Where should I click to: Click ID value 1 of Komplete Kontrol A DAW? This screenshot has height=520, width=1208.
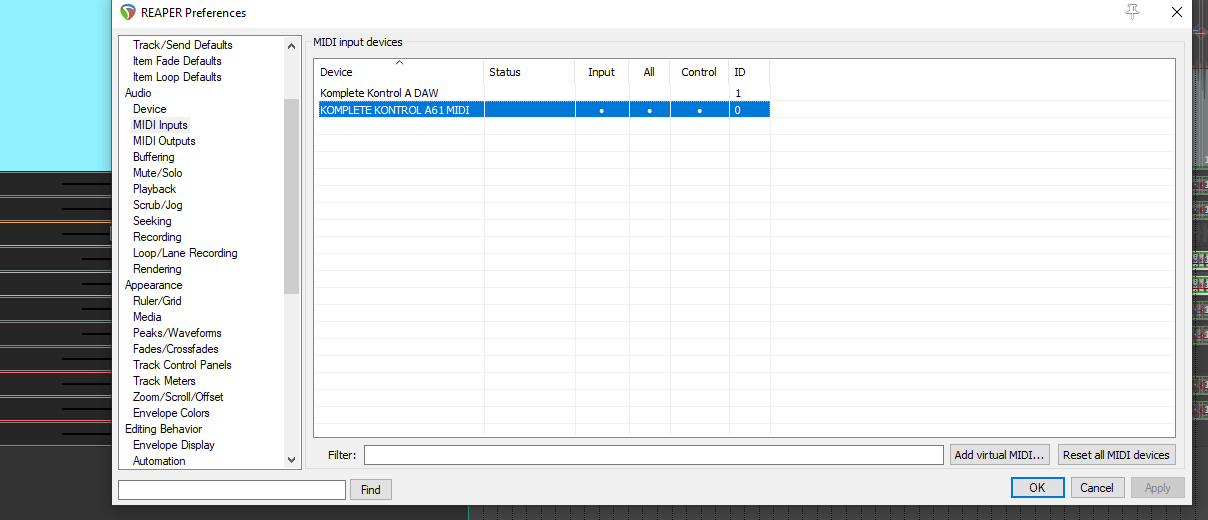pos(738,93)
